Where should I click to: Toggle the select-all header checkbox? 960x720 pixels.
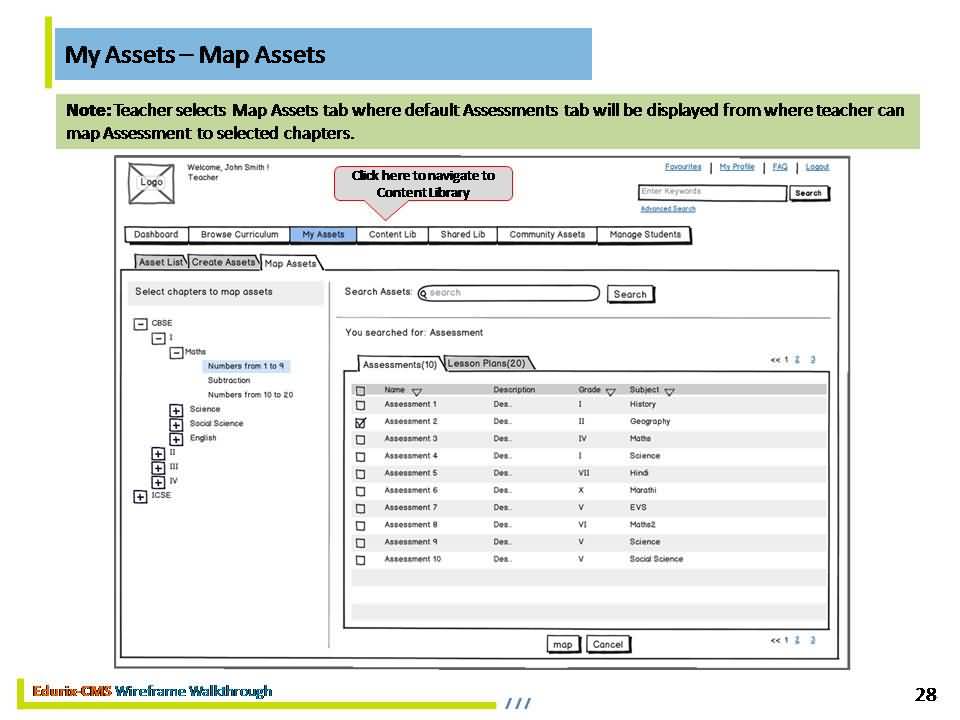pos(361,391)
